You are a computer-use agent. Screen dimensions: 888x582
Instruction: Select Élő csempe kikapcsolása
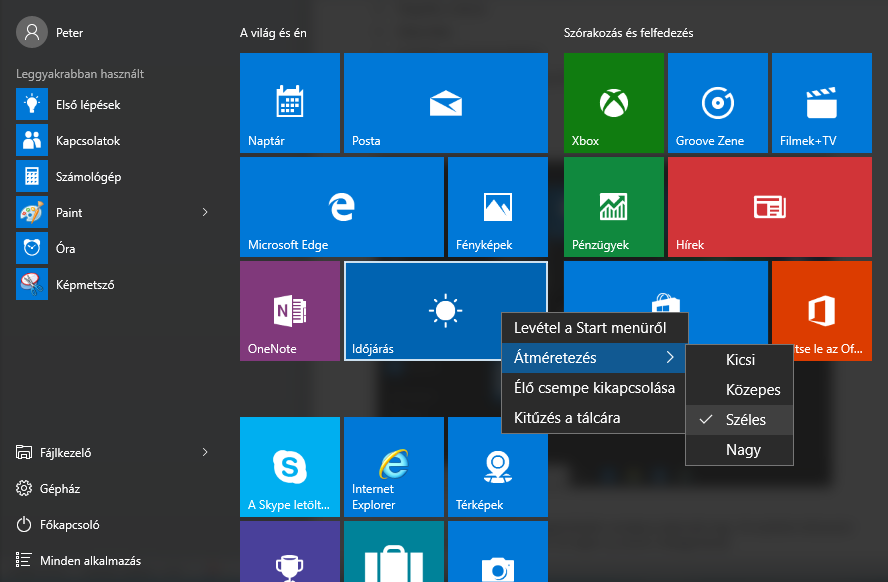click(594, 388)
